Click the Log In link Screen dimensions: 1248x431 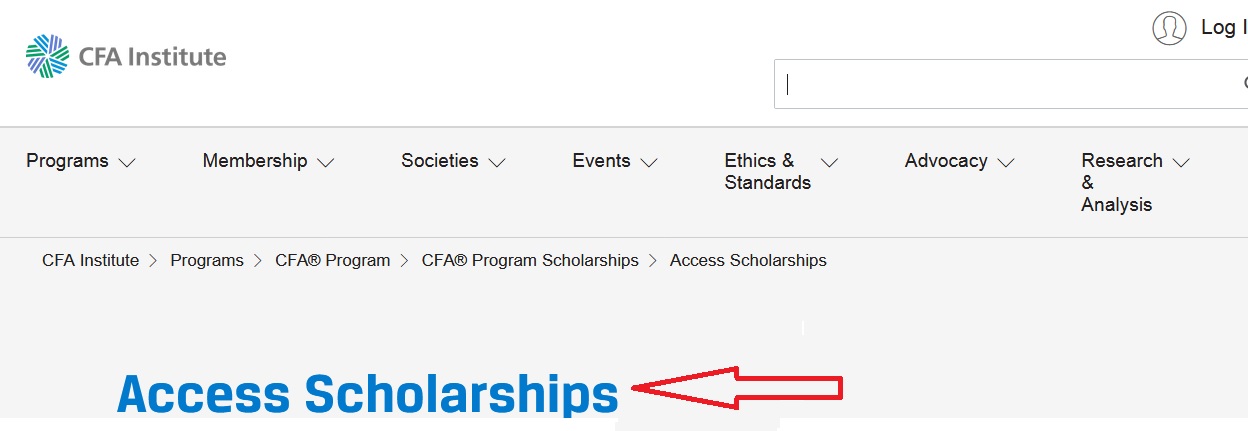point(1222,28)
